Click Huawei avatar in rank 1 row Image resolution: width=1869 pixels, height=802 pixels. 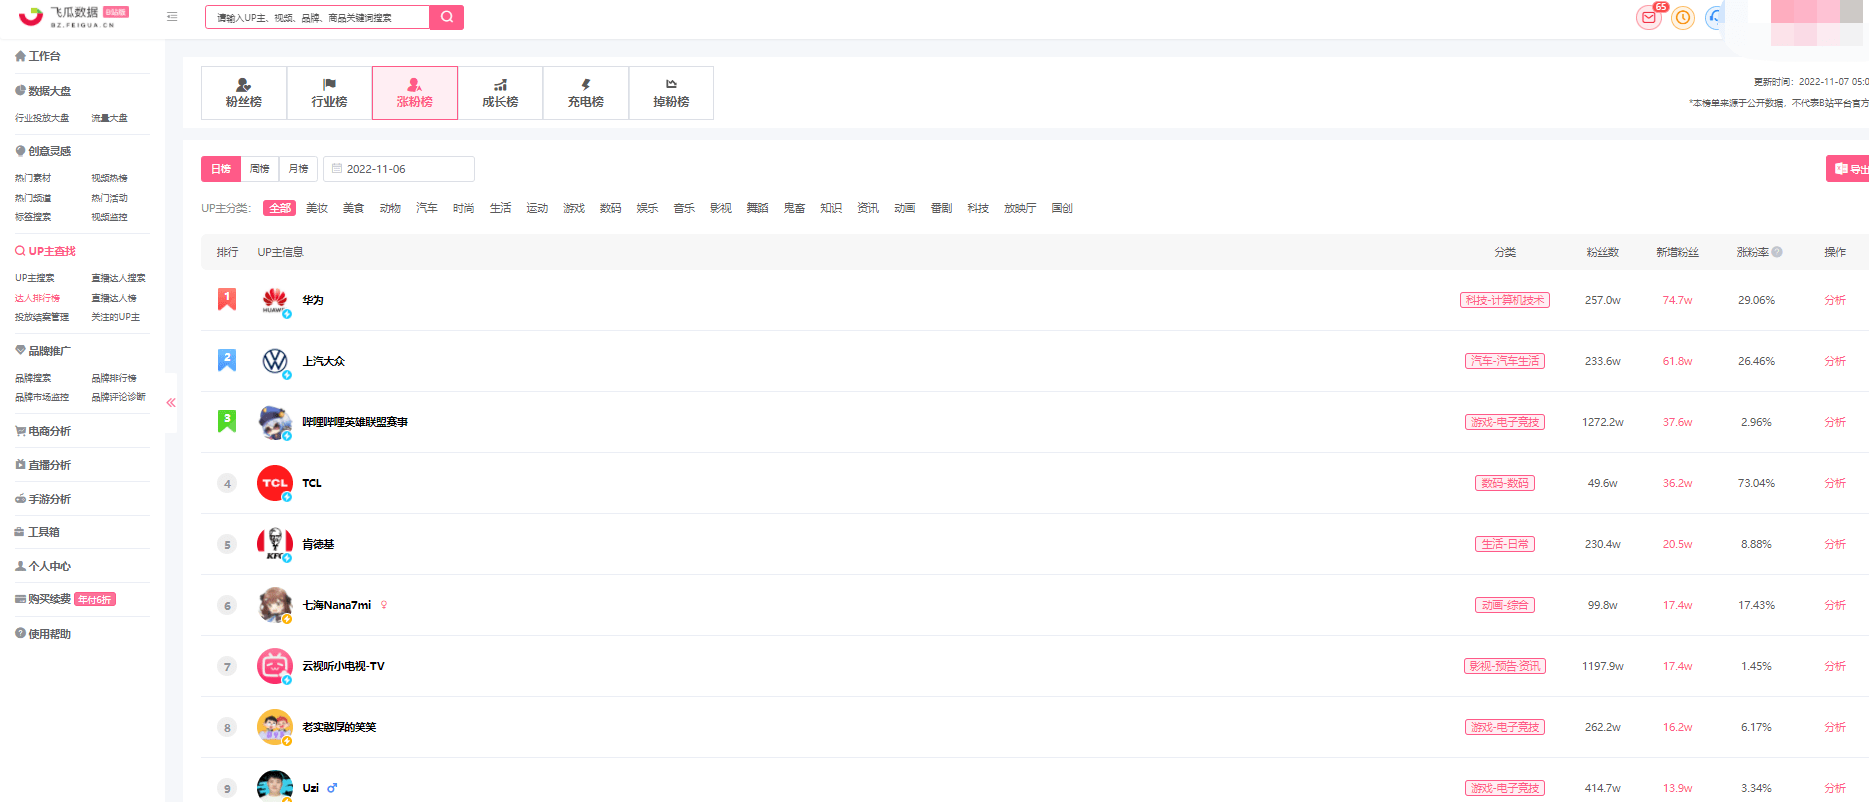(x=275, y=300)
